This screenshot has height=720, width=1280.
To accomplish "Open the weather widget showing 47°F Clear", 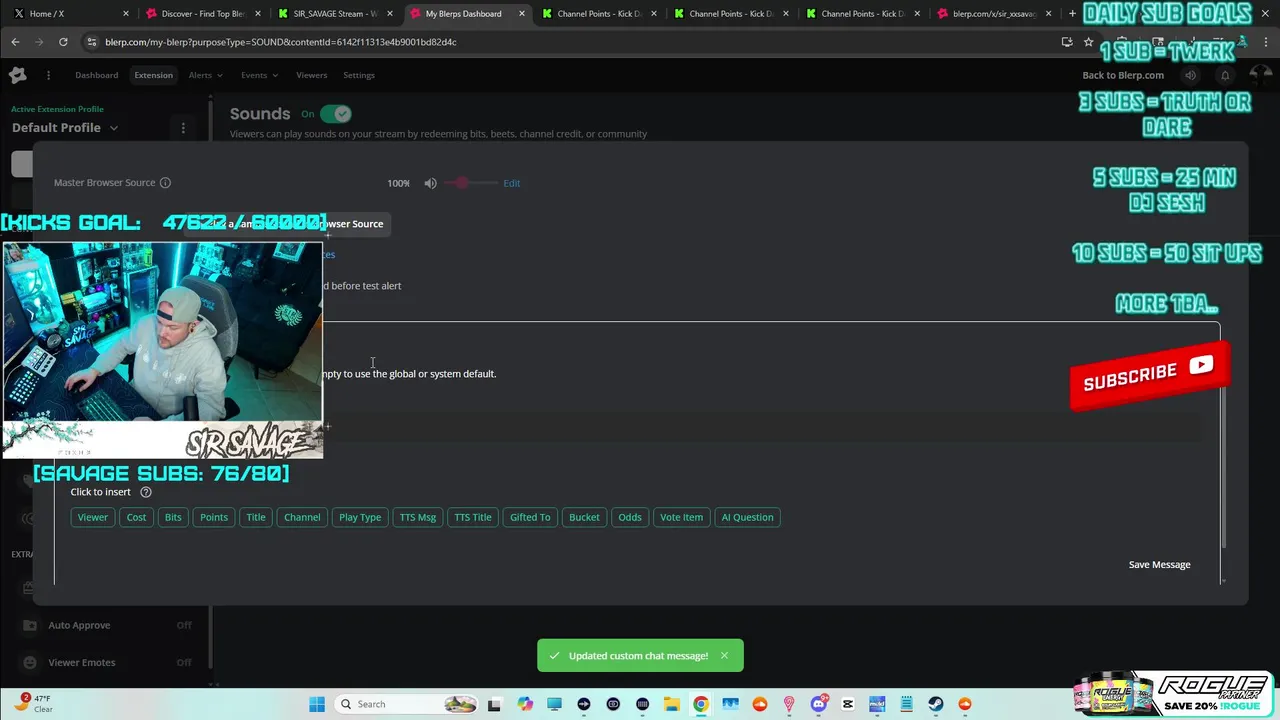I will pos(32,704).
